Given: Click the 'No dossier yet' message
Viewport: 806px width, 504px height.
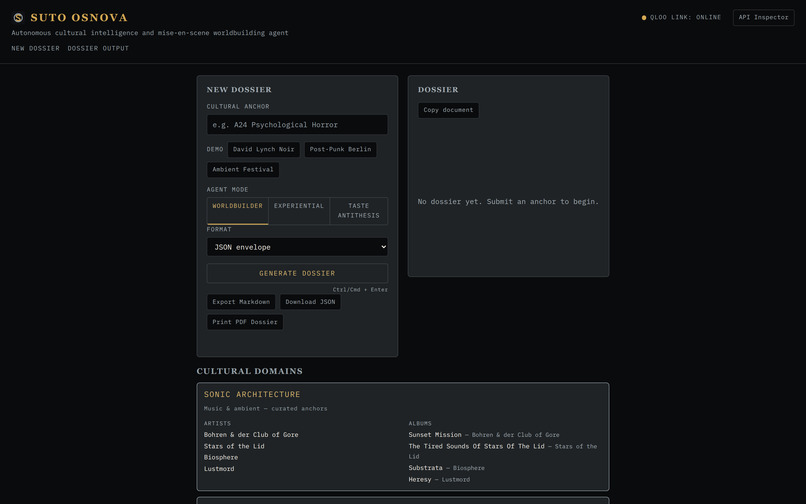Looking at the screenshot, I should 508,202.
